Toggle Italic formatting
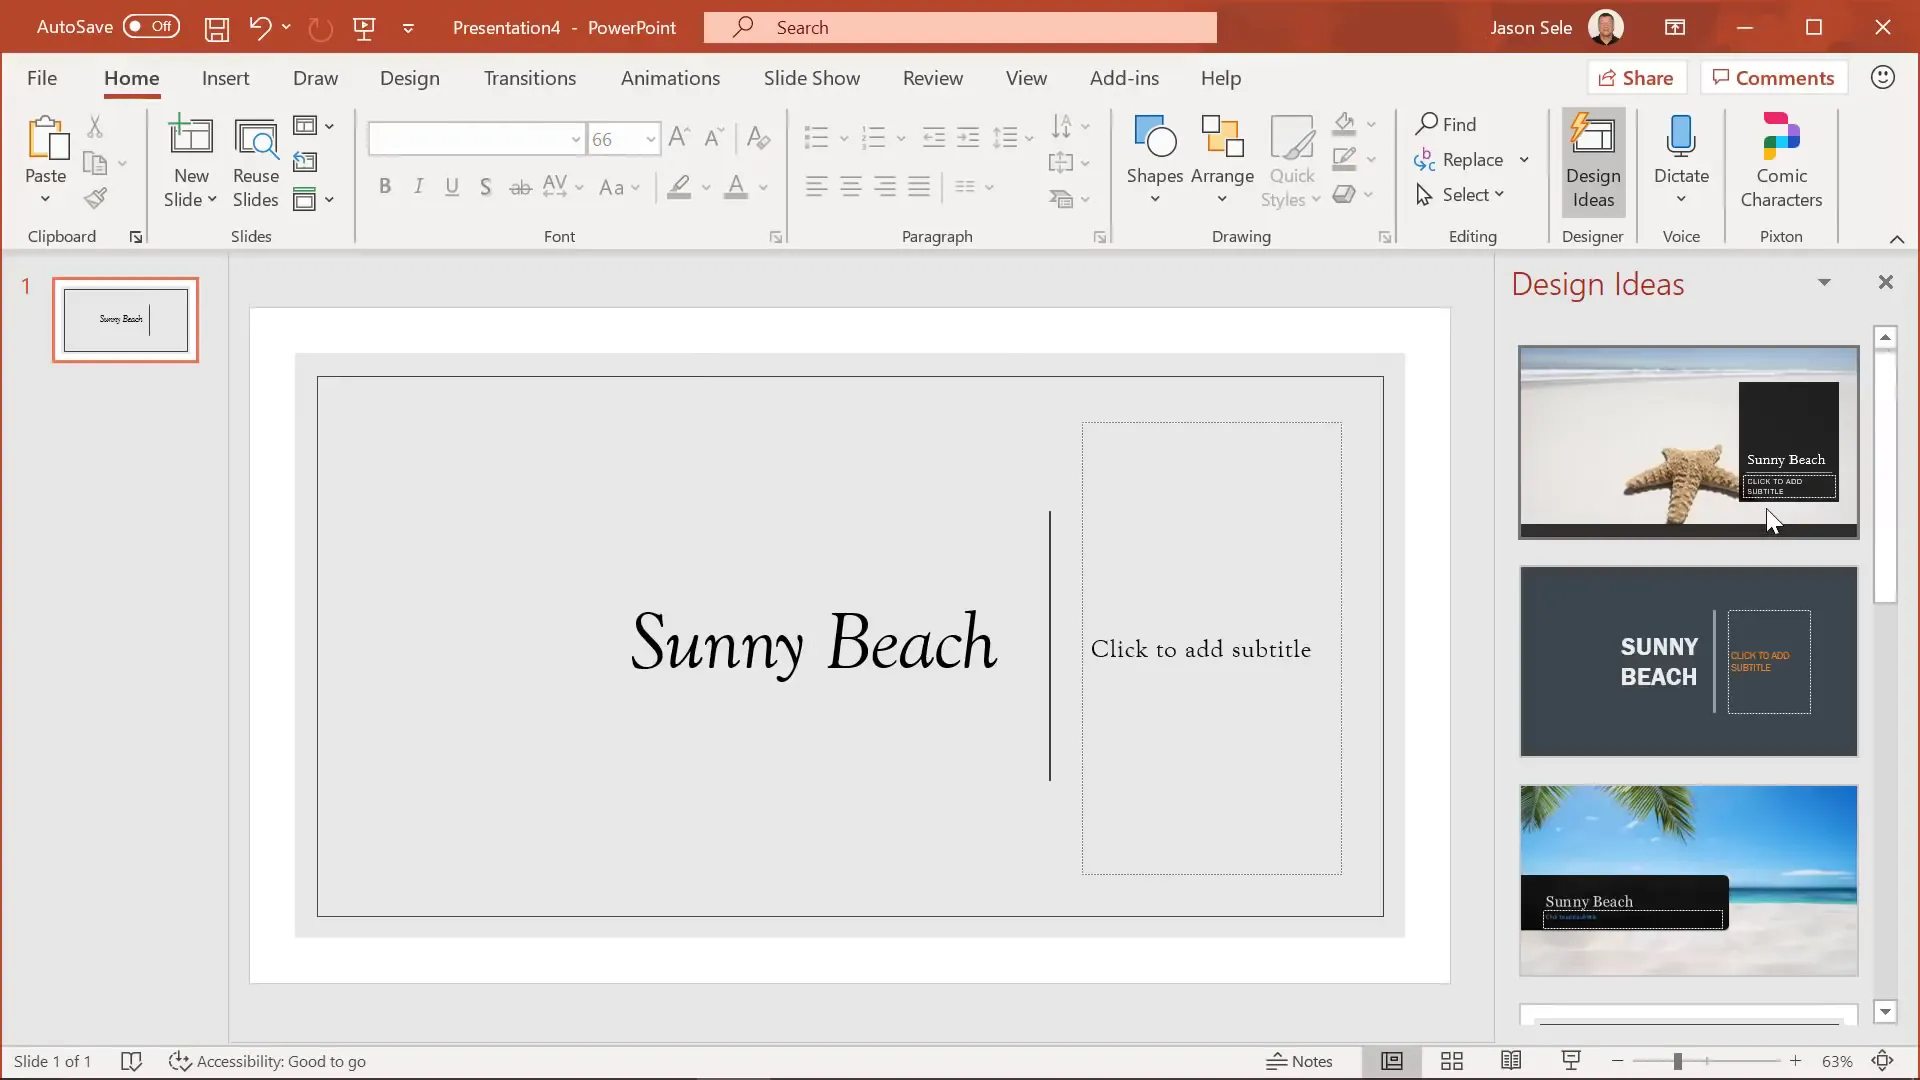1920x1080 pixels. coord(419,187)
